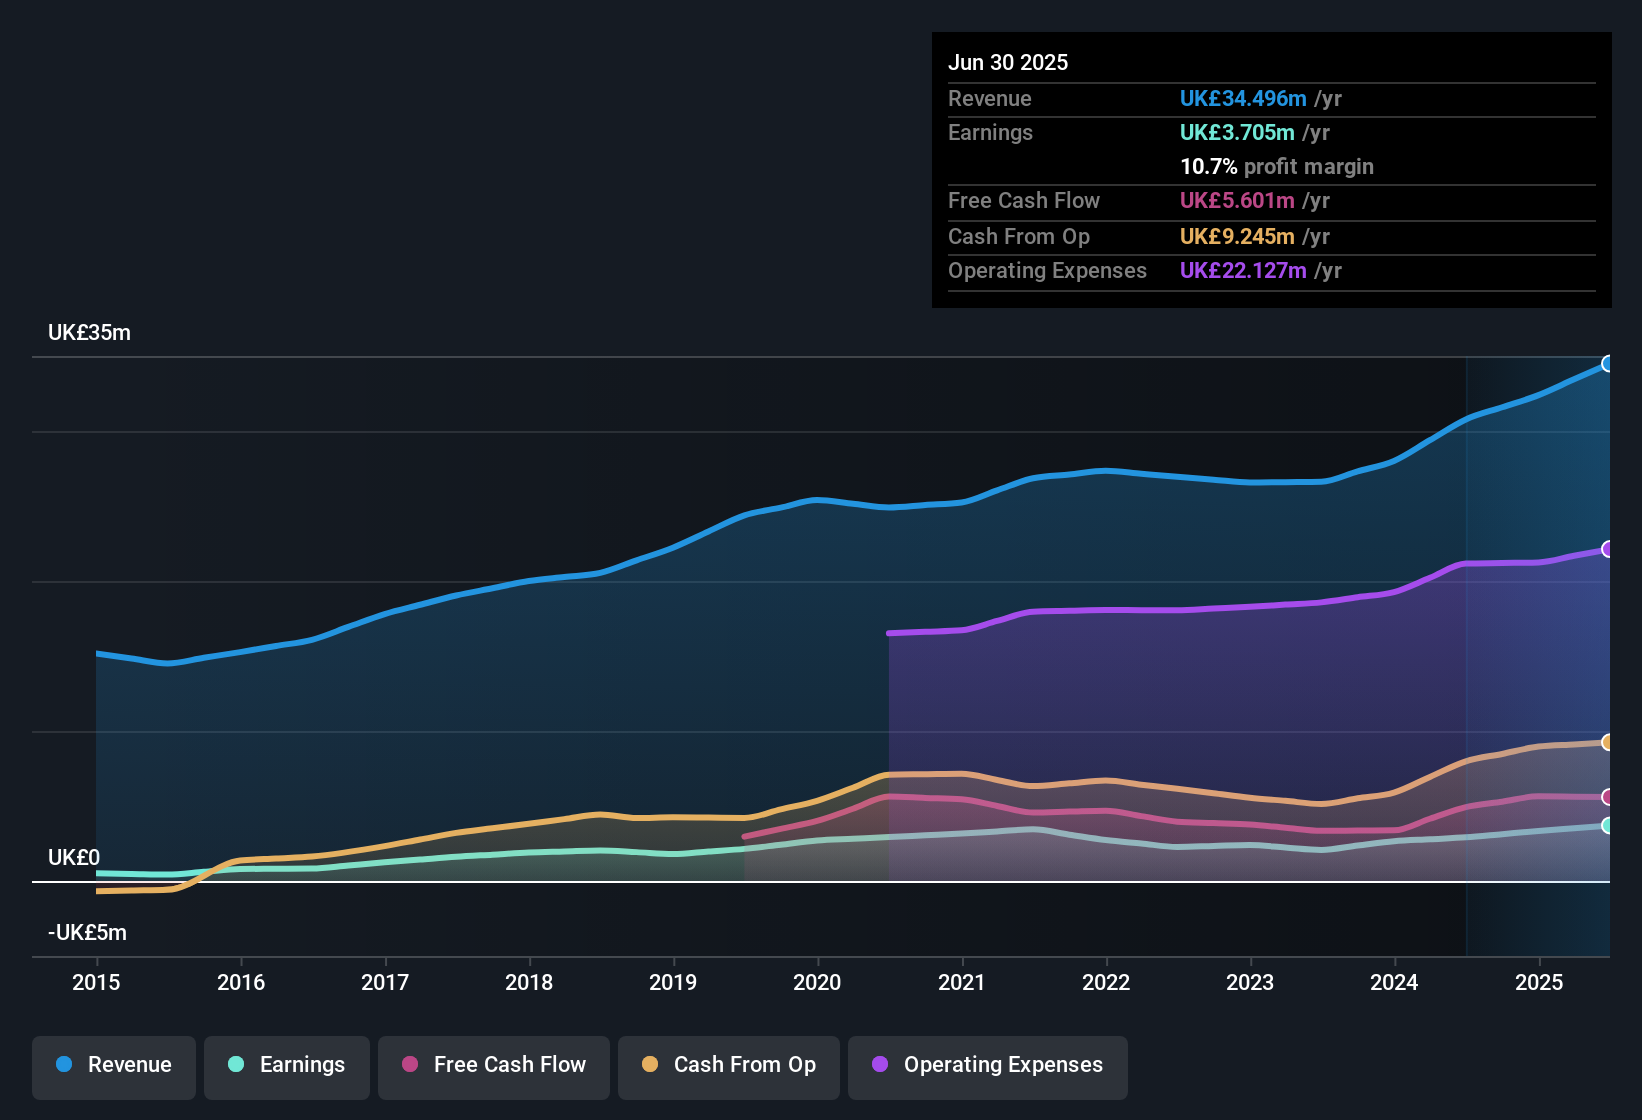Click the UK£34.496m Revenue value

[1243, 99]
